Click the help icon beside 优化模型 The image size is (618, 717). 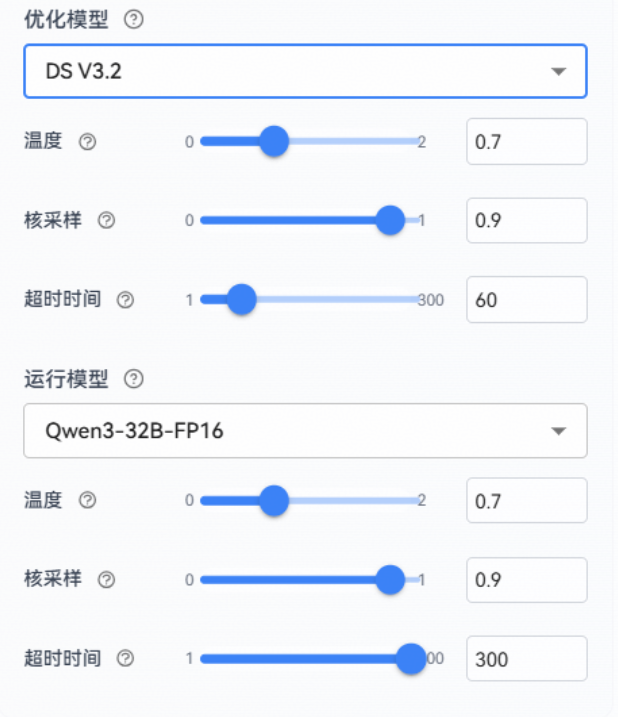click(133, 20)
